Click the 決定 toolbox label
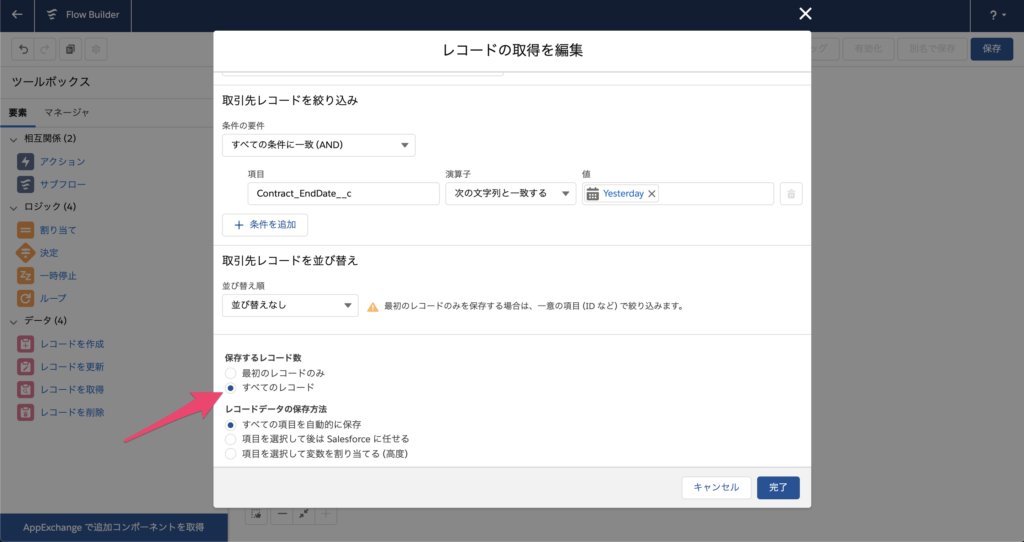 point(49,253)
